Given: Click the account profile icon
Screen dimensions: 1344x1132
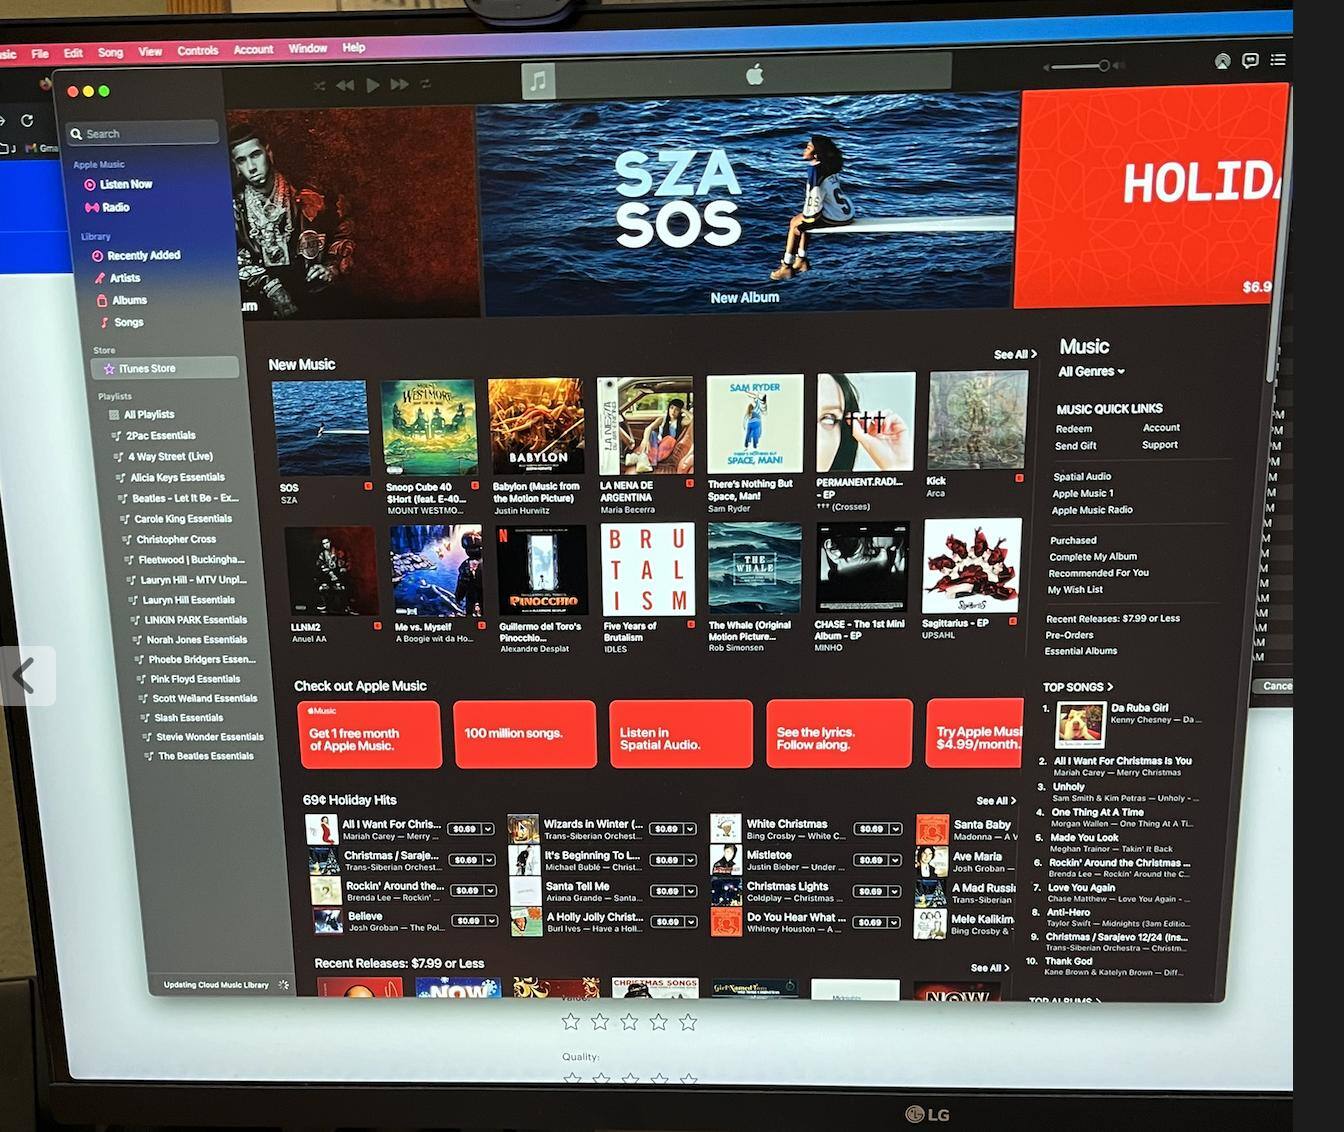Looking at the screenshot, I should tap(1222, 62).
